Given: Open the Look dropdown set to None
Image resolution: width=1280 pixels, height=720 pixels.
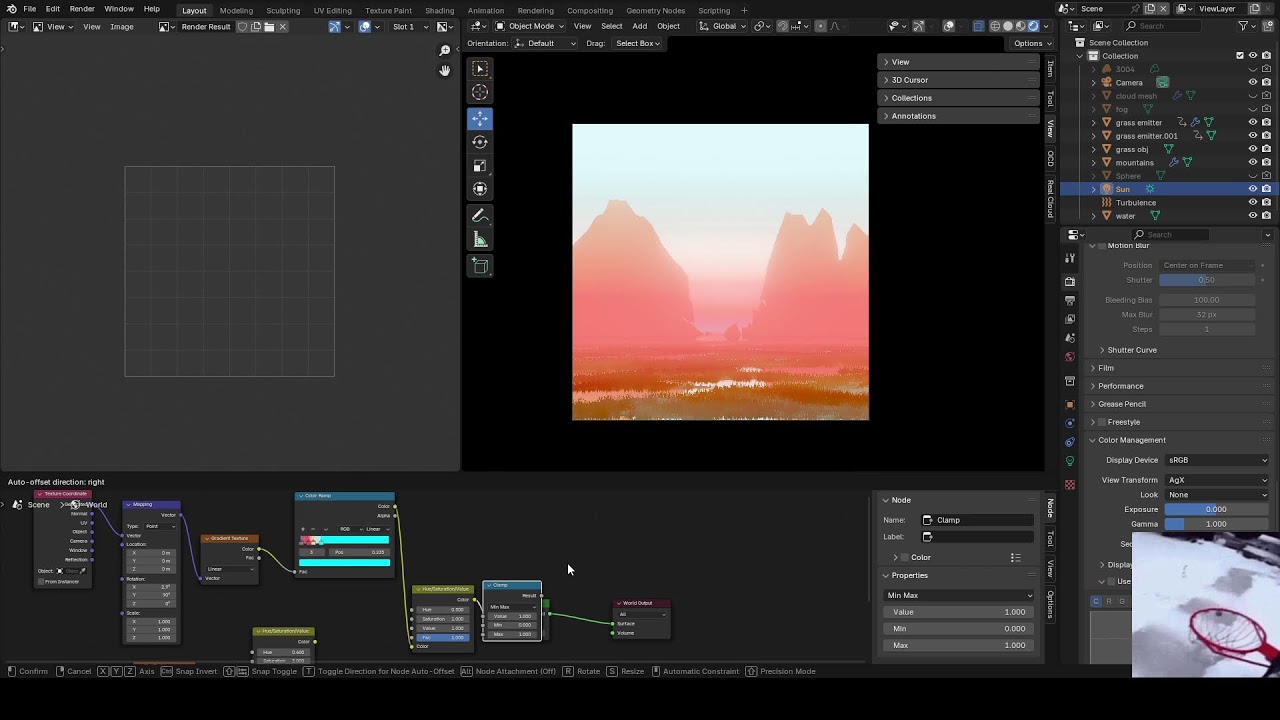Looking at the screenshot, I should (x=1216, y=495).
